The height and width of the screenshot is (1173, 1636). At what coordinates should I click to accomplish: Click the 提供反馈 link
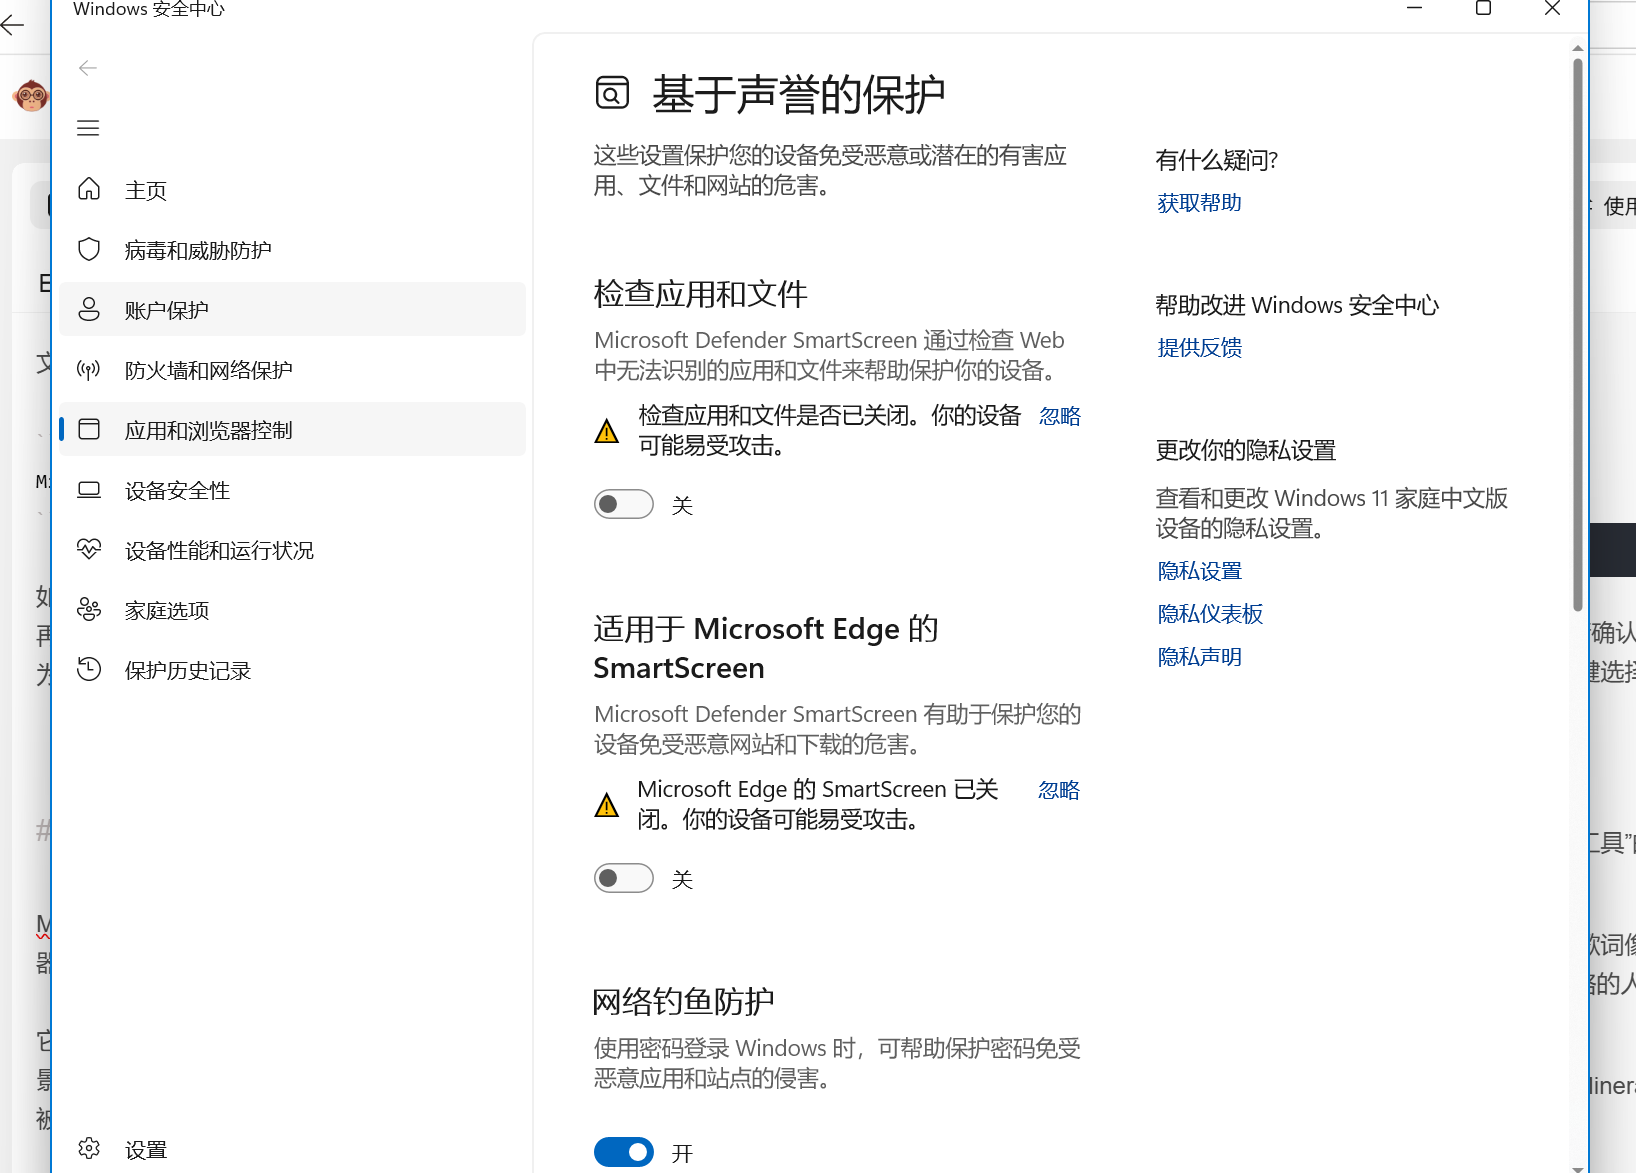[x=1199, y=348]
